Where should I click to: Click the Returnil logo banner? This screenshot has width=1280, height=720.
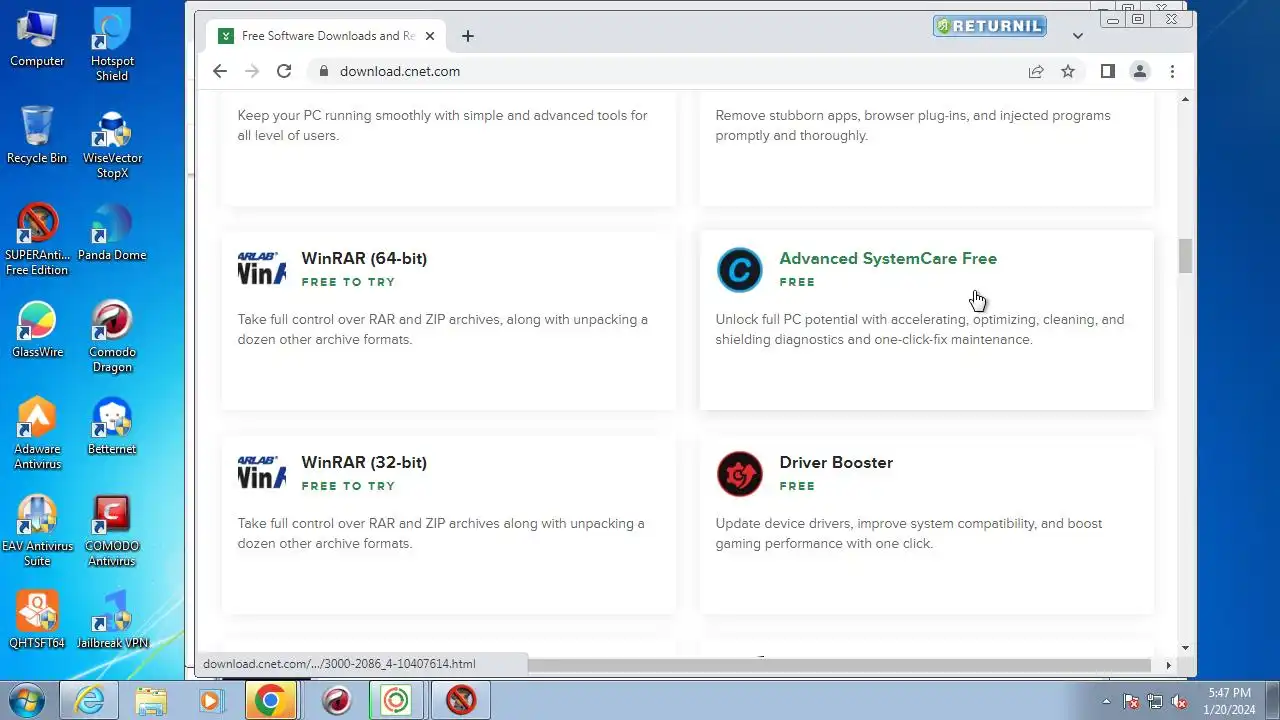pyautogui.click(x=989, y=26)
